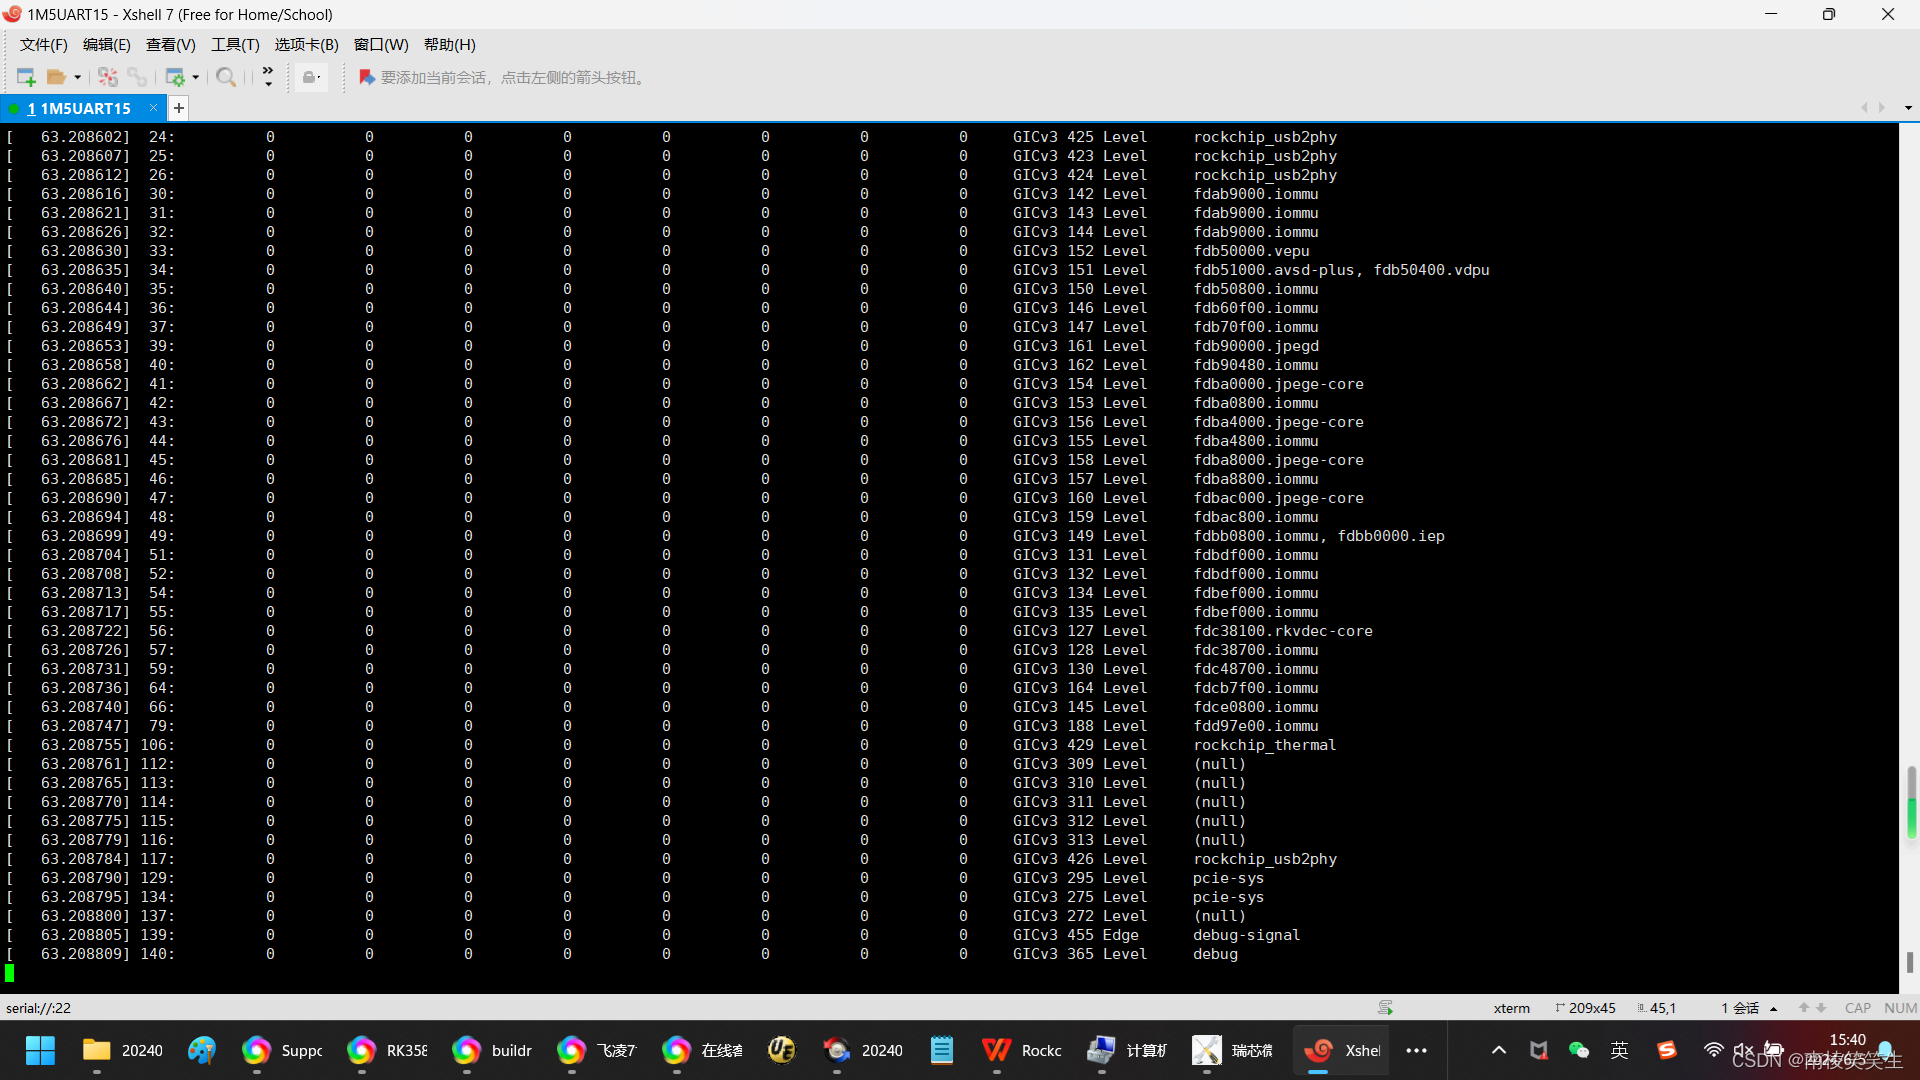Open the 工具(T) menu

(235, 45)
